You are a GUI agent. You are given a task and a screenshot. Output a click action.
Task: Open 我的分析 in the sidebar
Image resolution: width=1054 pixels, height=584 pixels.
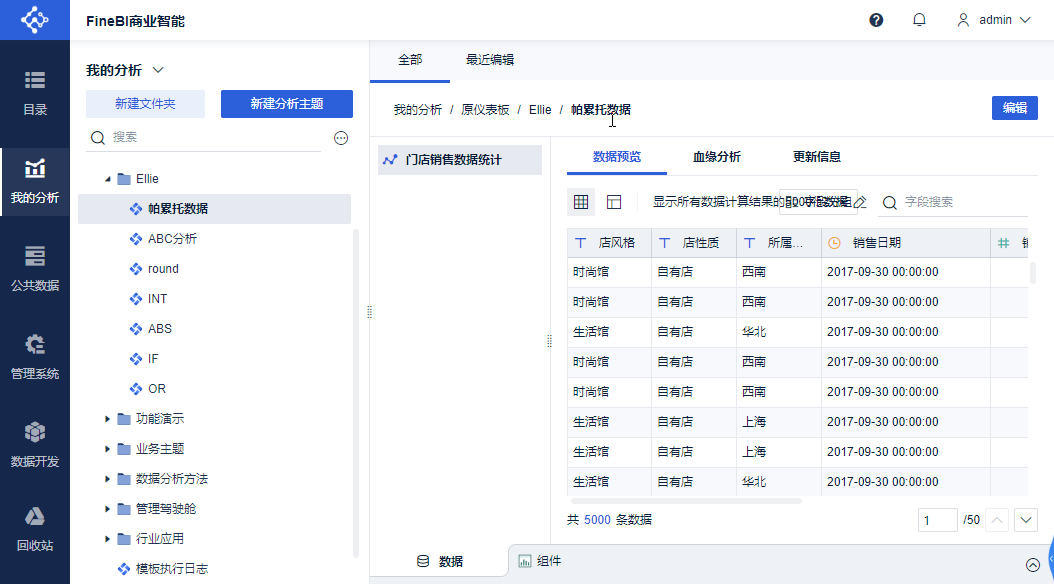35,181
